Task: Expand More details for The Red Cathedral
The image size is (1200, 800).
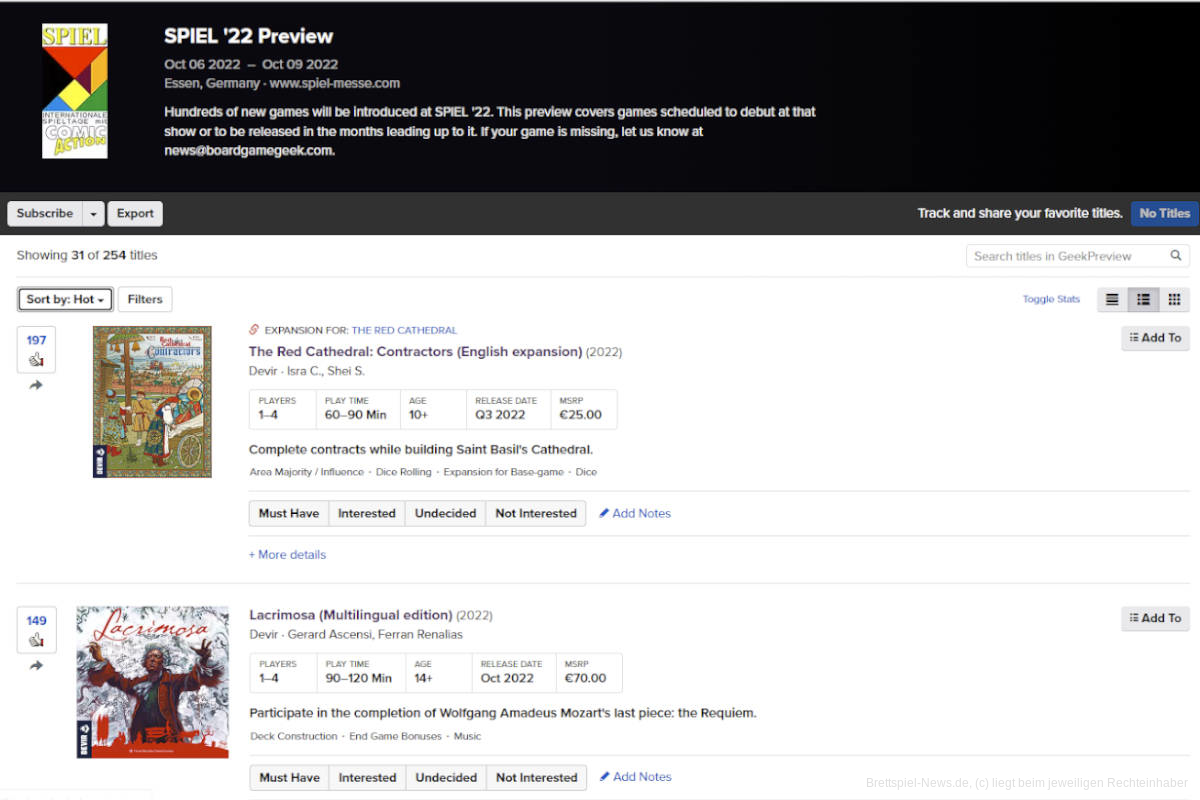Action: 287,554
